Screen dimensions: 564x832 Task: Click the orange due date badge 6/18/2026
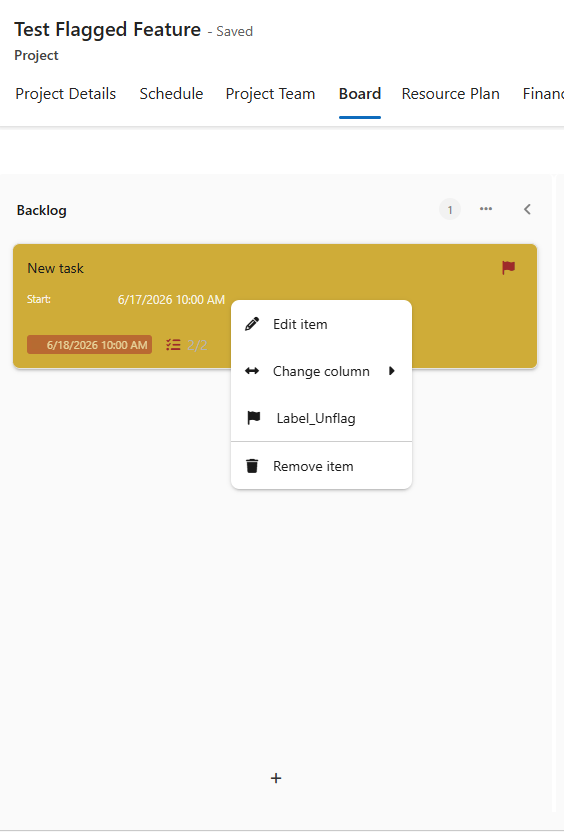[90, 345]
